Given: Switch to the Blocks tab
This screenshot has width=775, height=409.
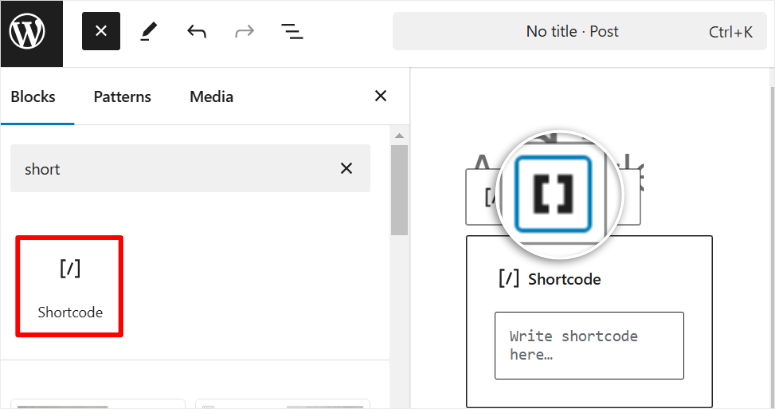Looking at the screenshot, I should click(33, 97).
